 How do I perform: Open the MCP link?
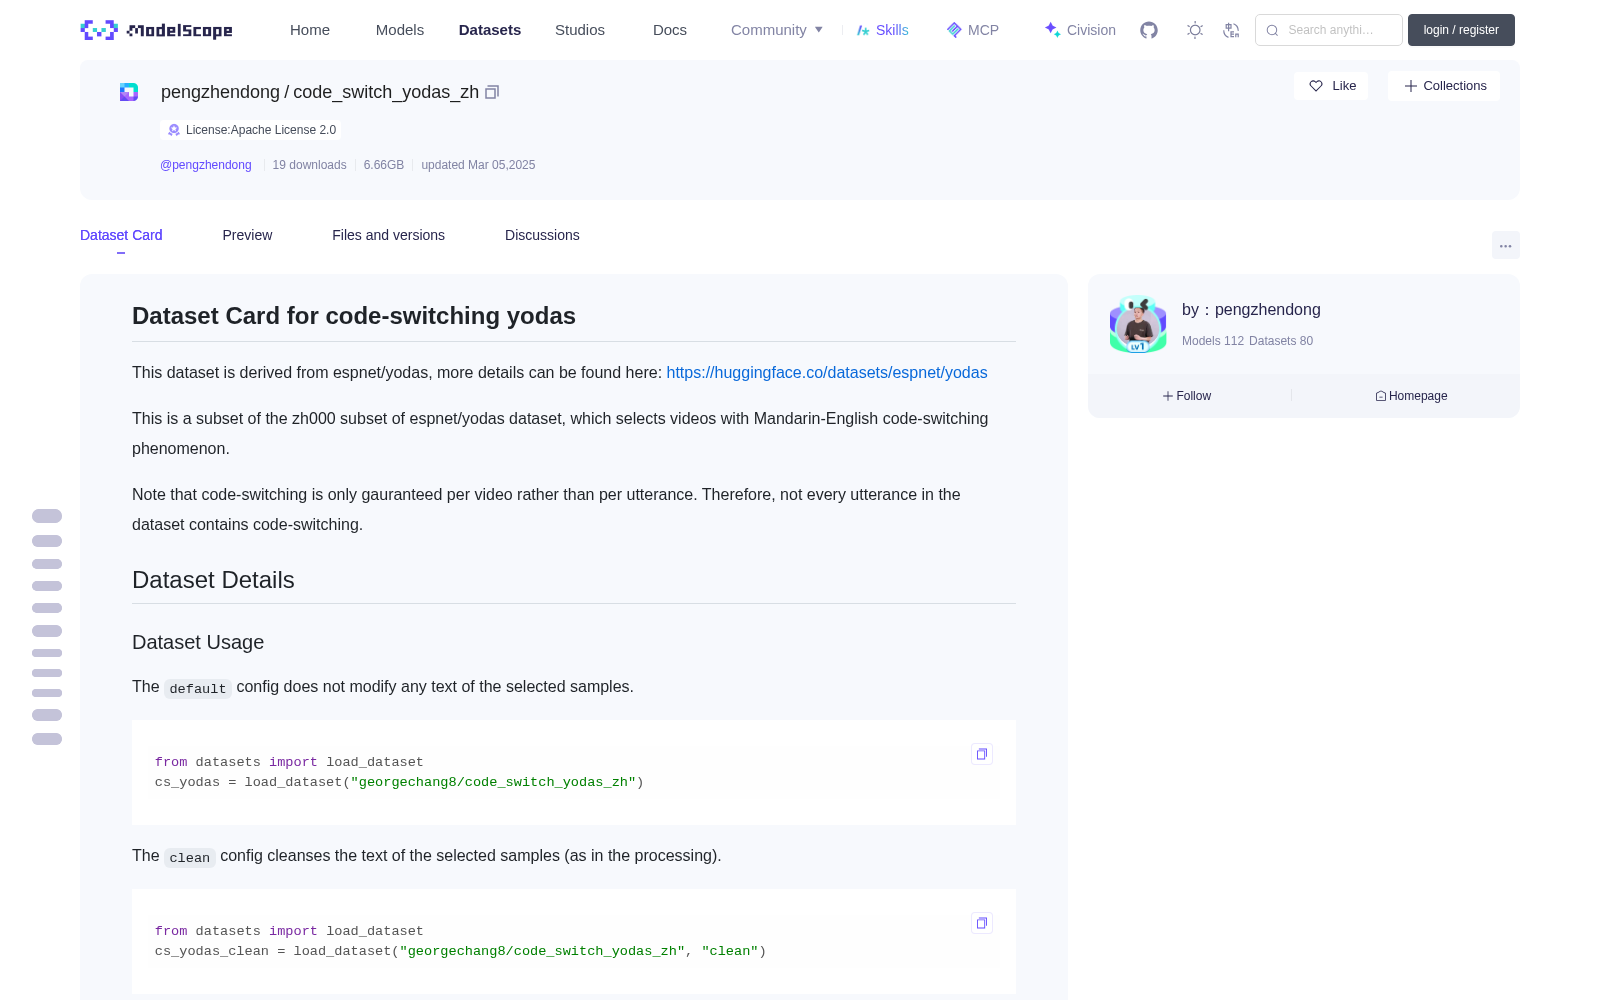pyautogui.click(x=973, y=30)
